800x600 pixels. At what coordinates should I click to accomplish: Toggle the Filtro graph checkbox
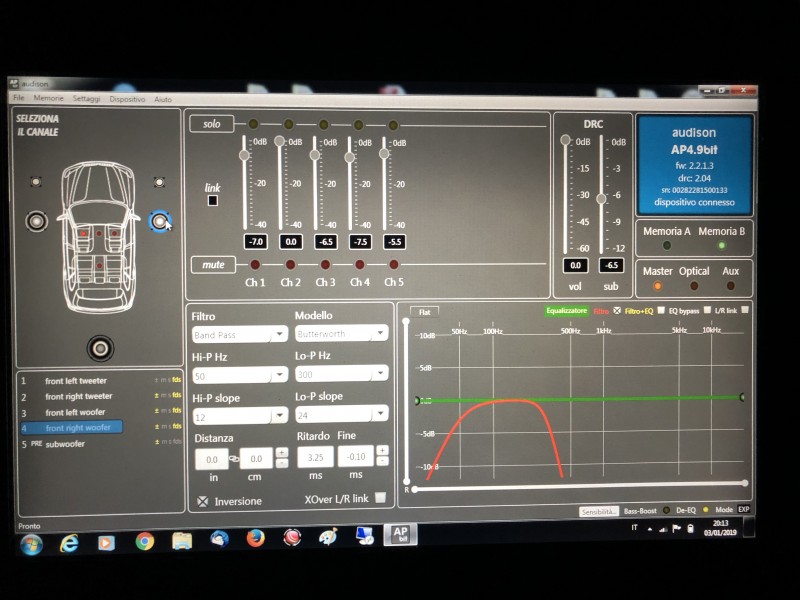click(x=617, y=310)
